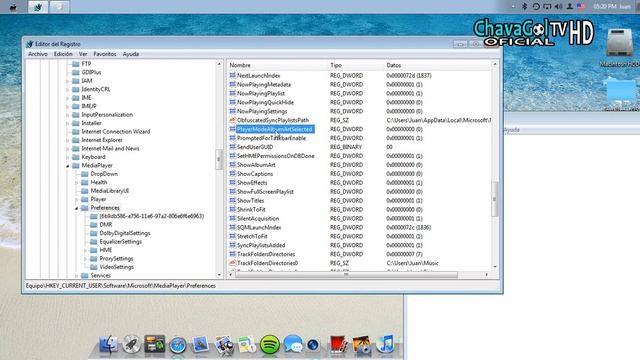Select the StretchToFit value
This screenshot has height=360, width=640.
point(252,236)
